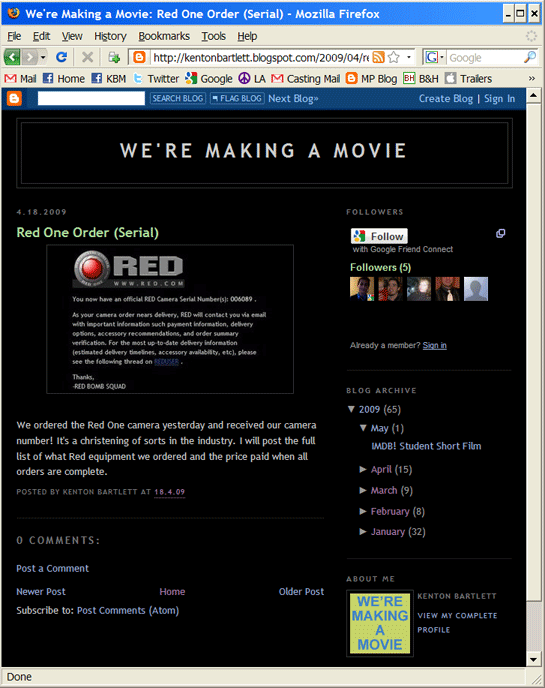Screen dimensions: 545x688
Task: Click the URL address field
Action: coord(261,57)
